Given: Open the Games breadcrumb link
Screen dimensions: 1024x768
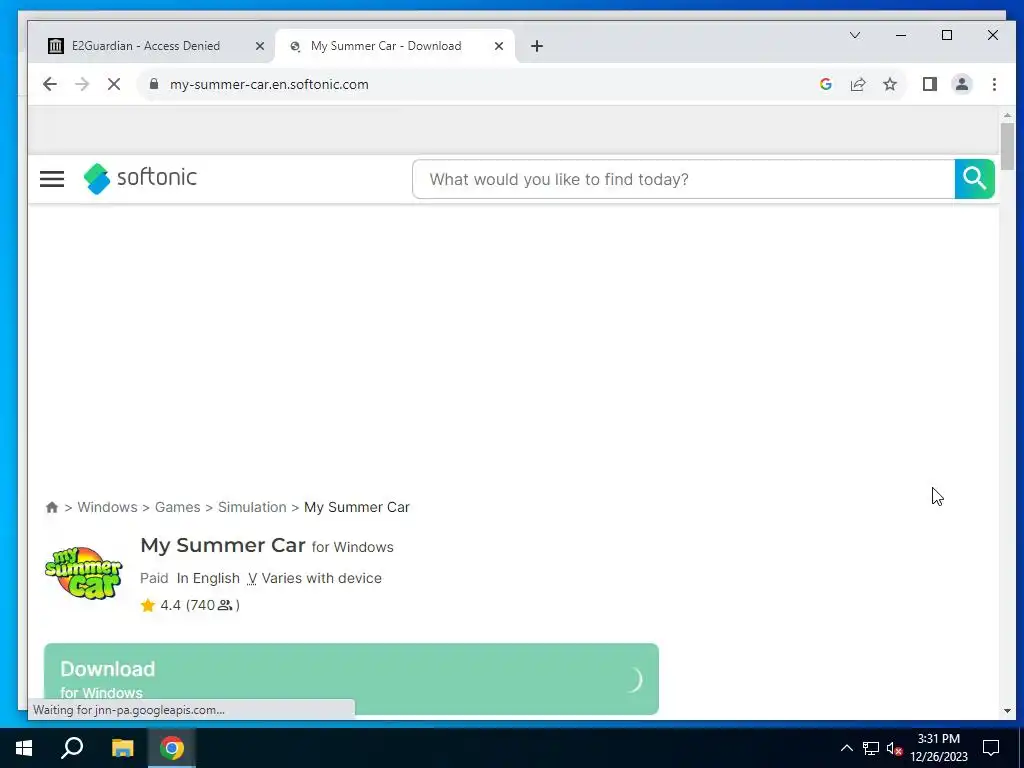Looking at the screenshot, I should 178,507.
